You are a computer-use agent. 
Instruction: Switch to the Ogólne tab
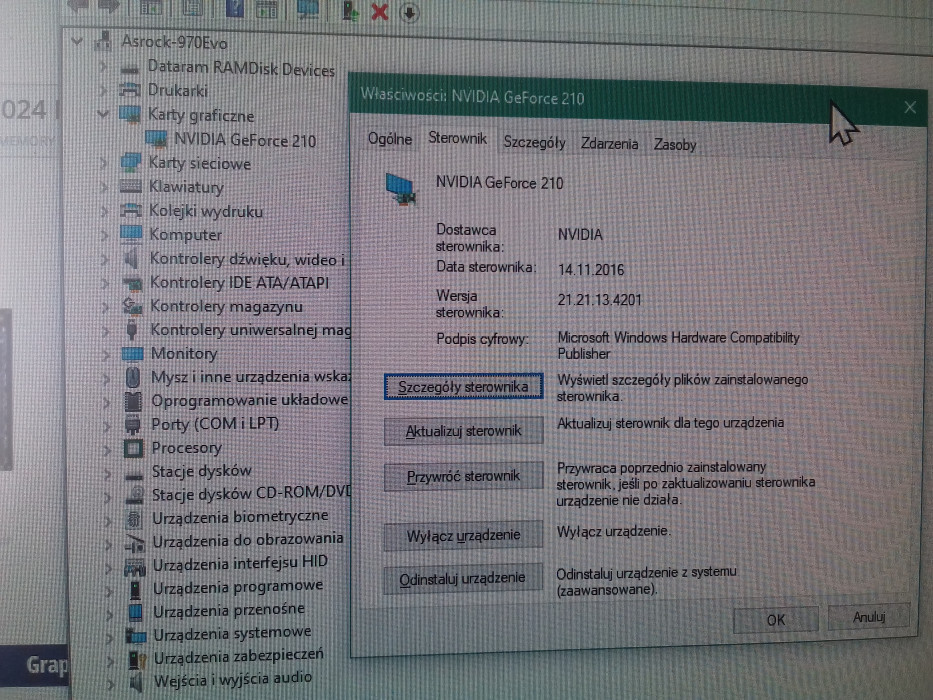390,139
